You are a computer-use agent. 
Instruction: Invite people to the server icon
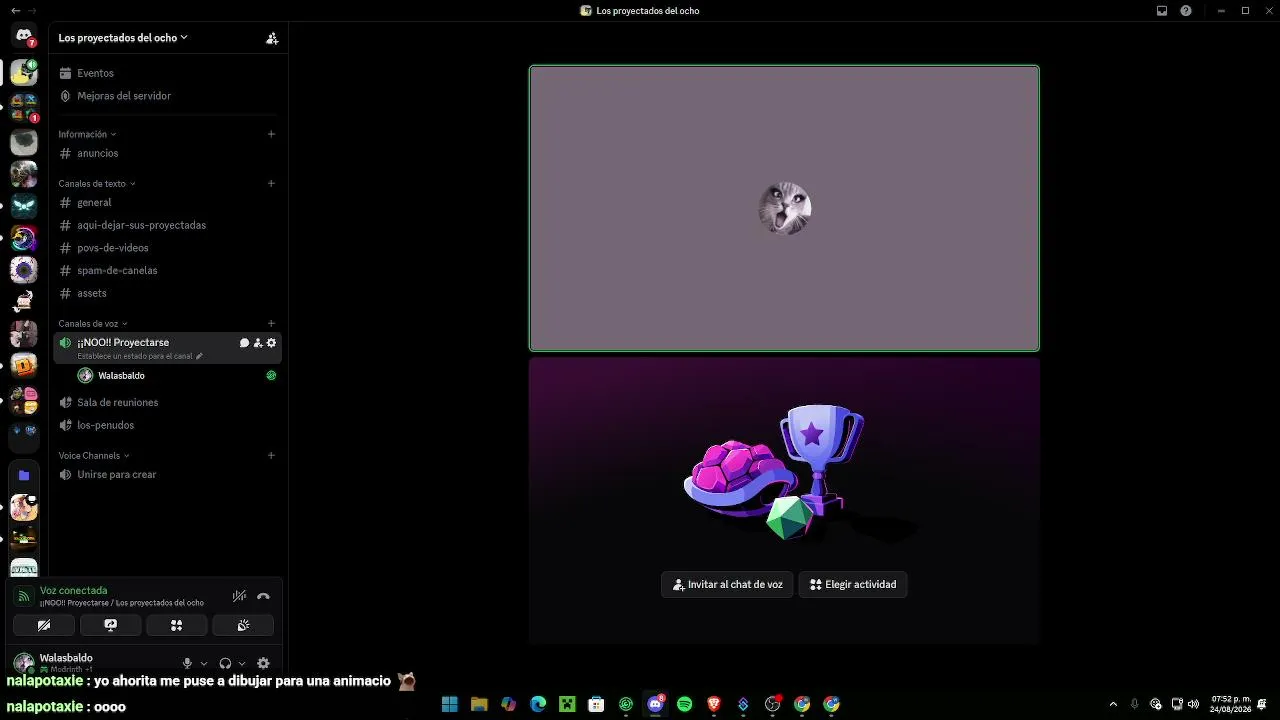click(271, 38)
